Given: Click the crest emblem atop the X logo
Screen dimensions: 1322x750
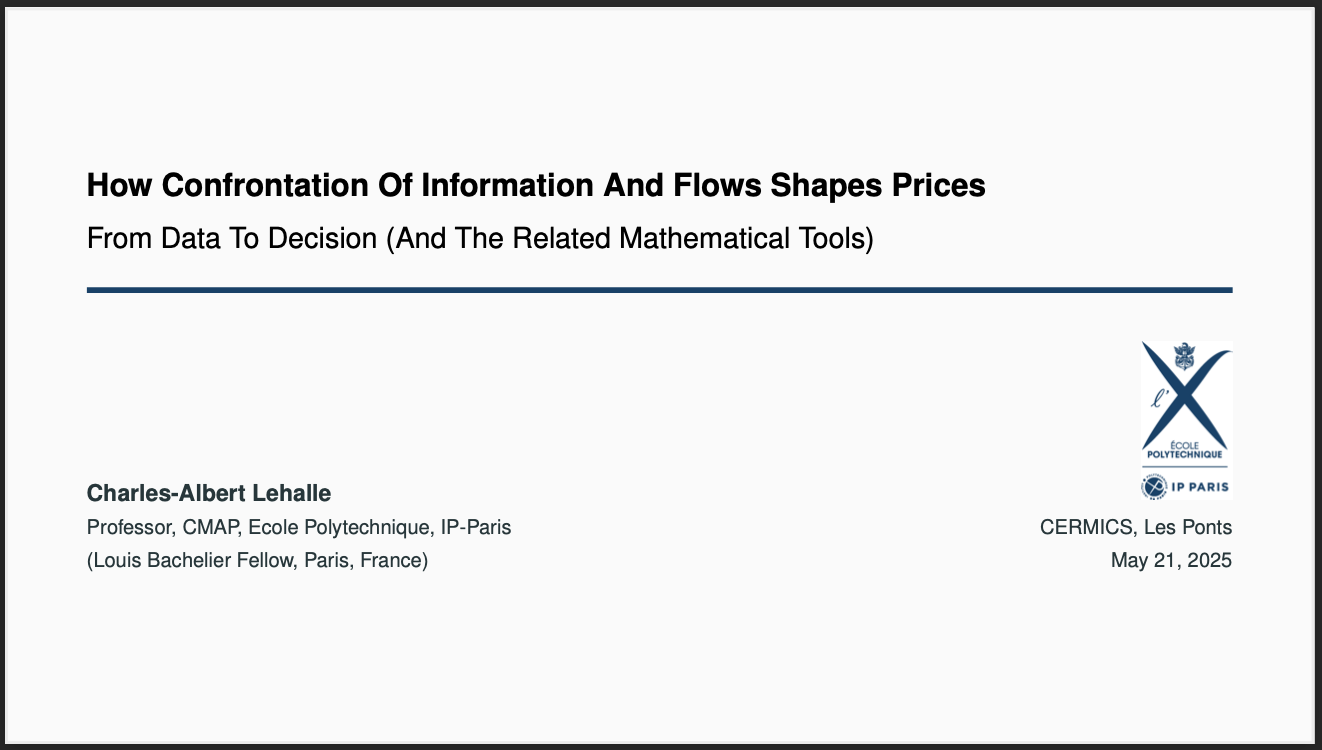Looking at the screenshot, I should (1184, 356).
